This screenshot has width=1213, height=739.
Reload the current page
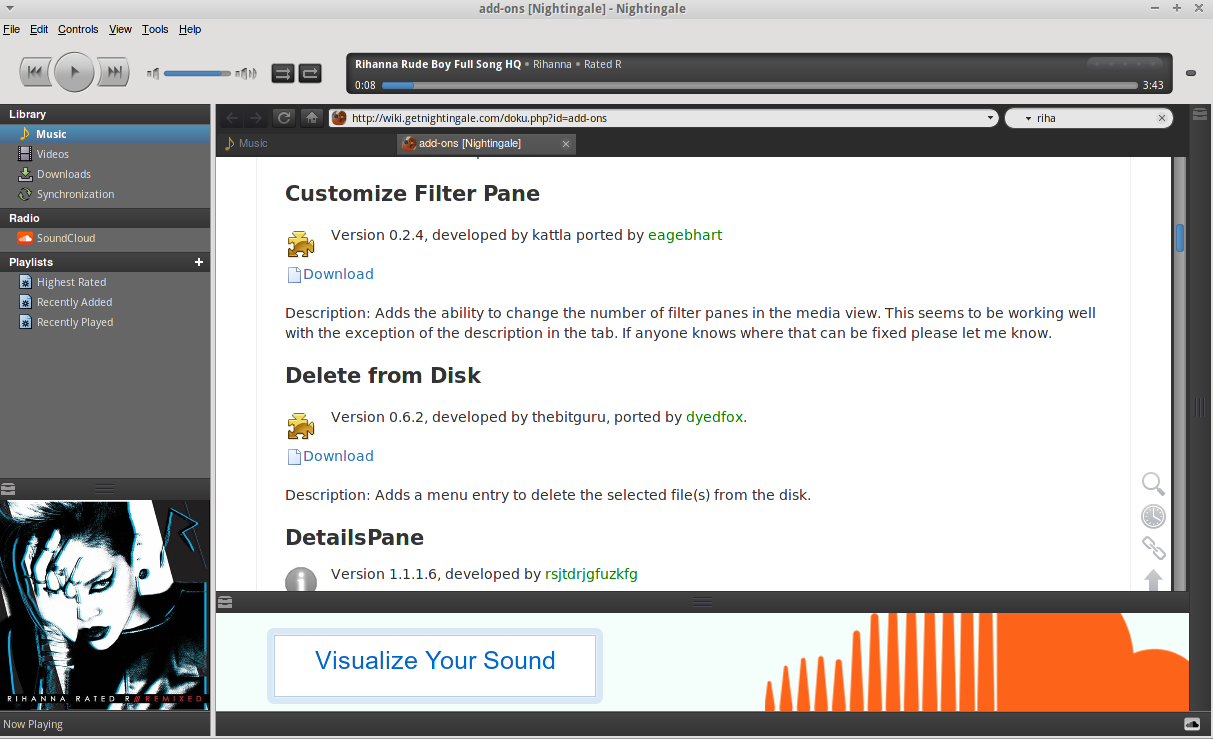(x=284, y=118)
